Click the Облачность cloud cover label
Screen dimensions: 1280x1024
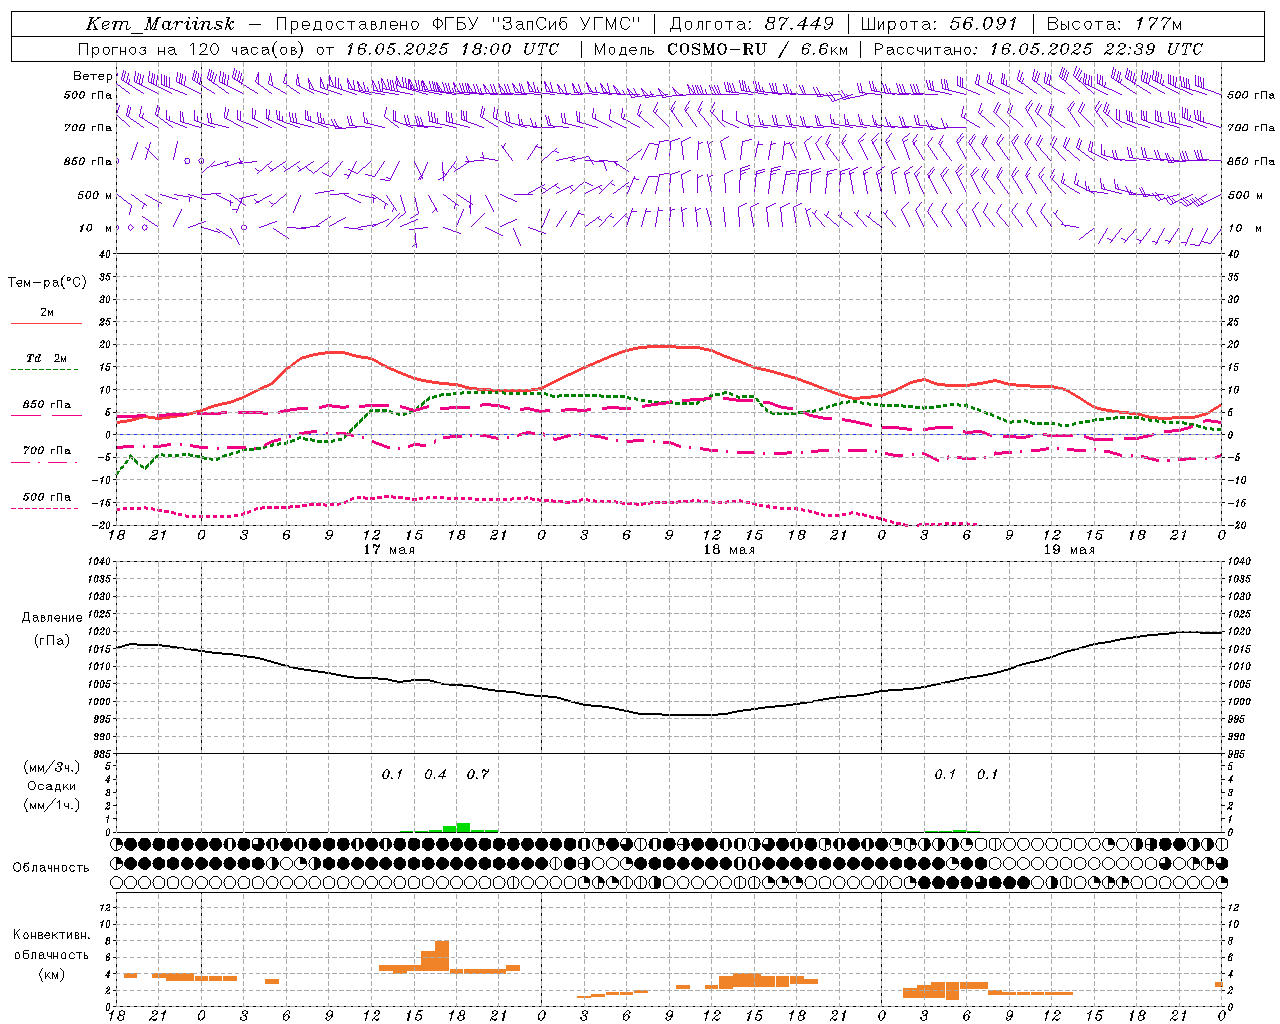(51, 868)
